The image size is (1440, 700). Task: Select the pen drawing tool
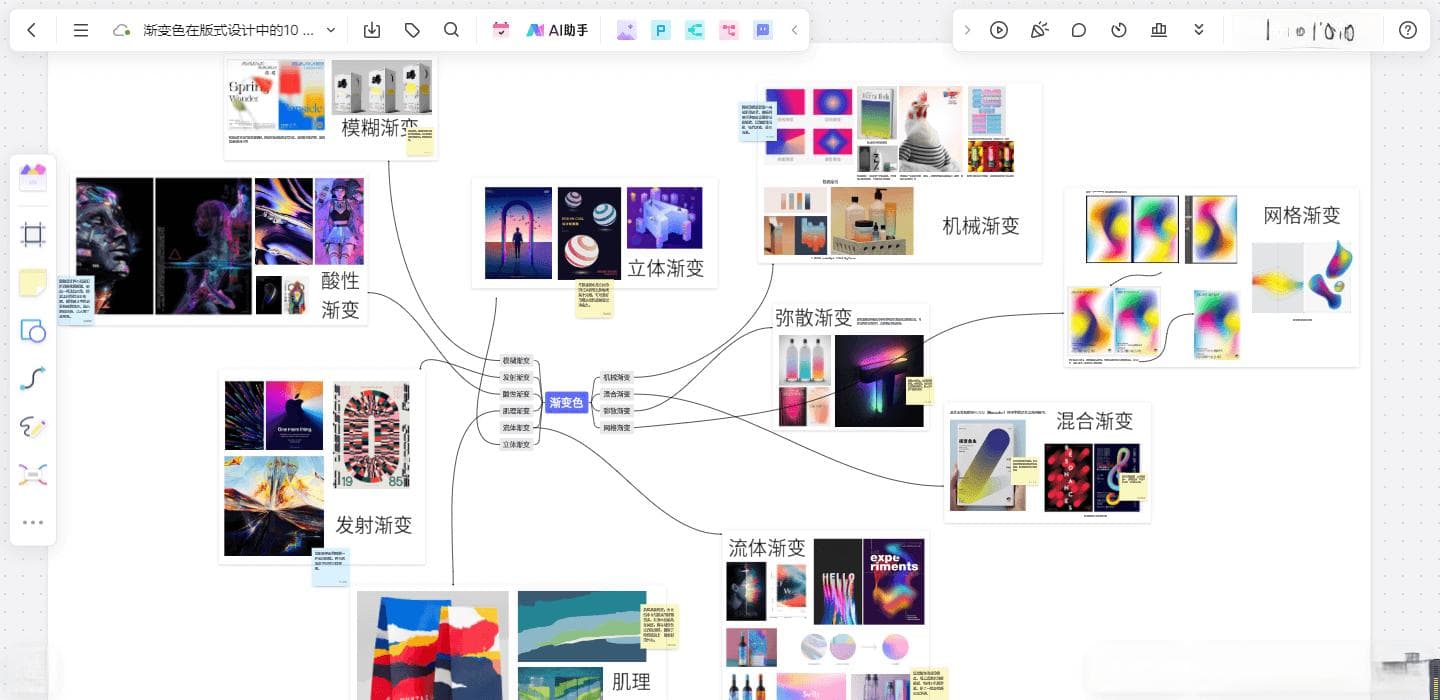(33, 427)
